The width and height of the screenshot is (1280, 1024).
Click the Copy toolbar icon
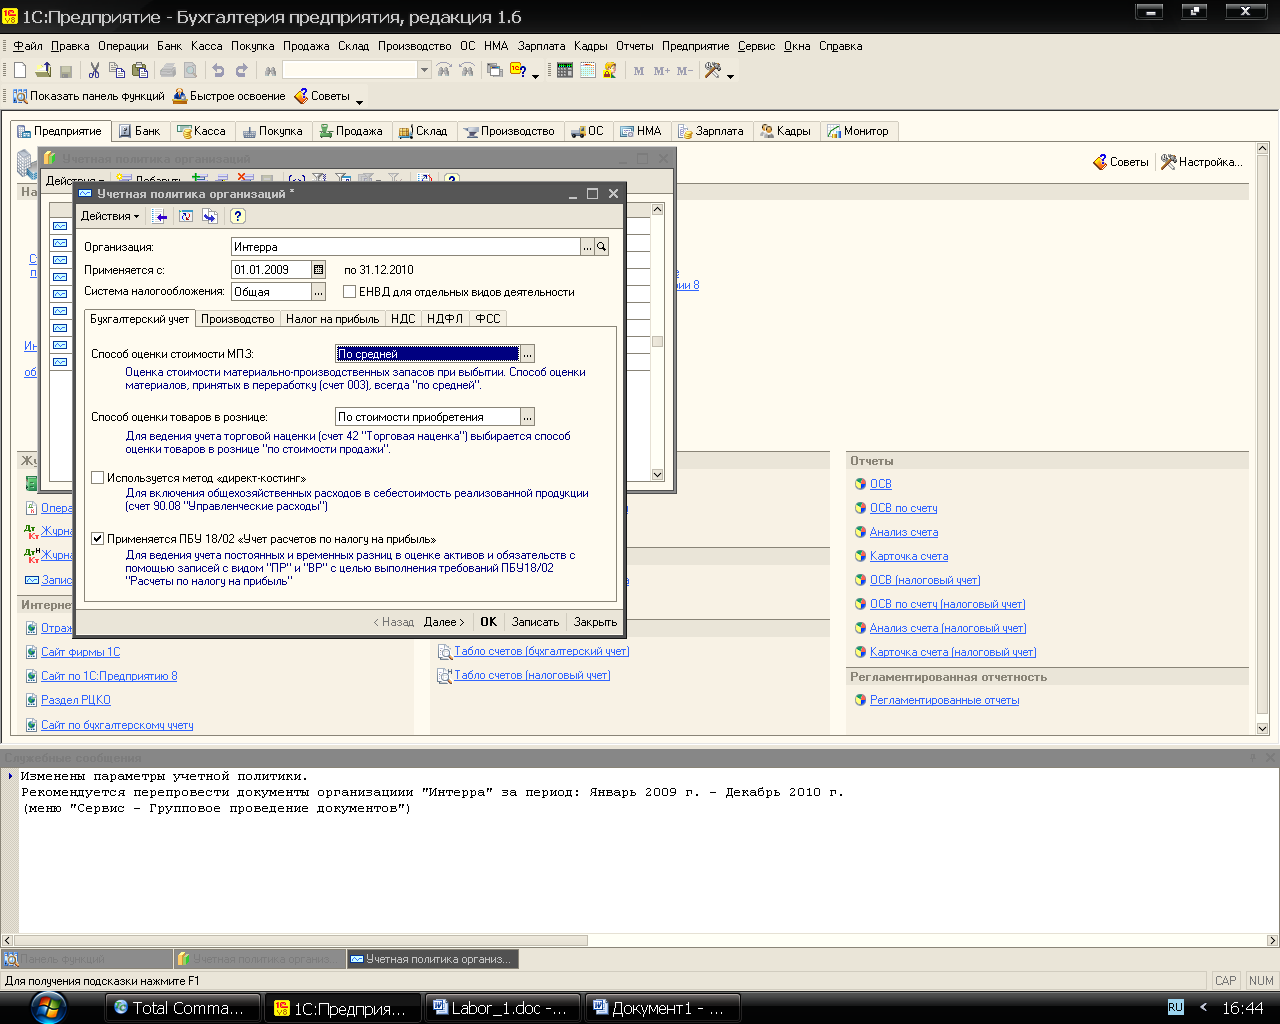pyautogui.click(x=117, y=70)
